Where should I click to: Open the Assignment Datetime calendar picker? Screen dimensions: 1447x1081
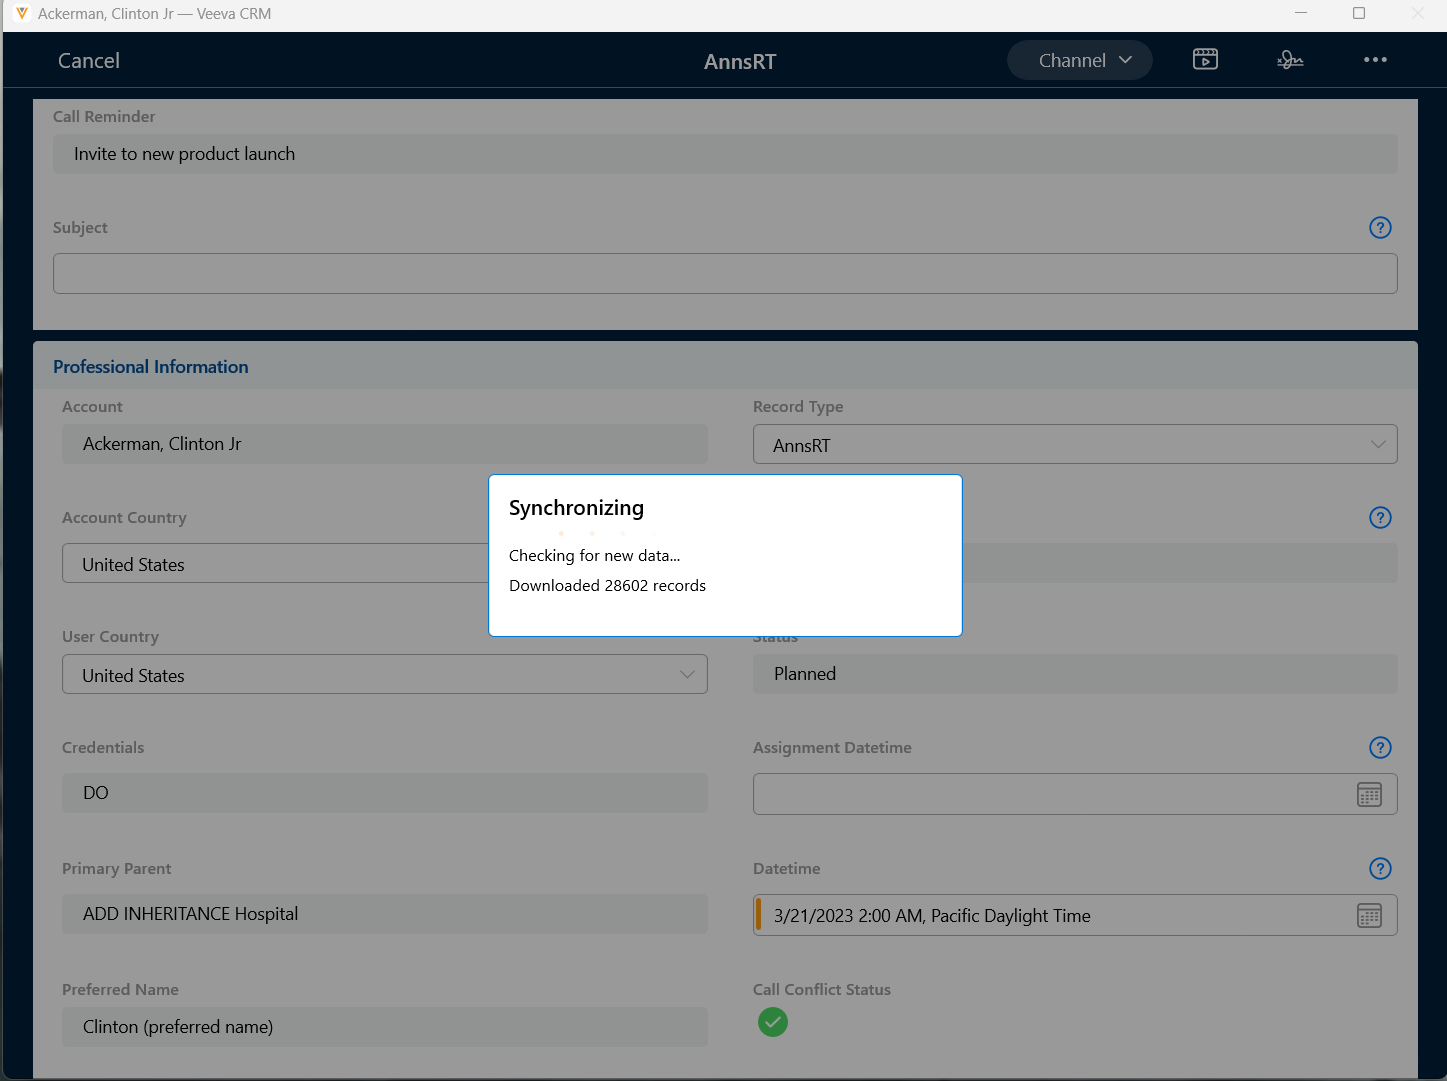[1369, 795]
